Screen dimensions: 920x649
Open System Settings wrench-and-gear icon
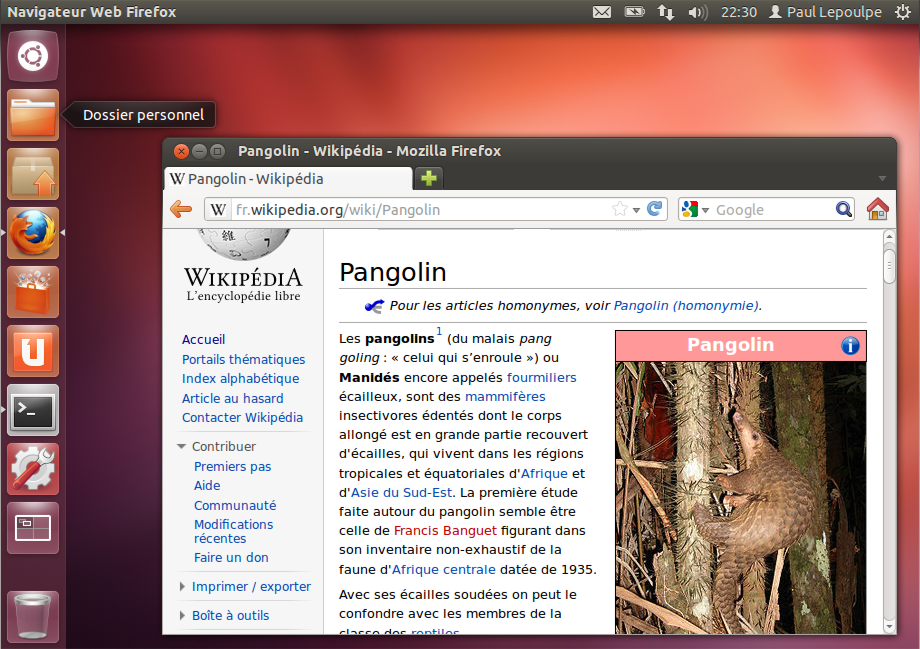[33, 469]
